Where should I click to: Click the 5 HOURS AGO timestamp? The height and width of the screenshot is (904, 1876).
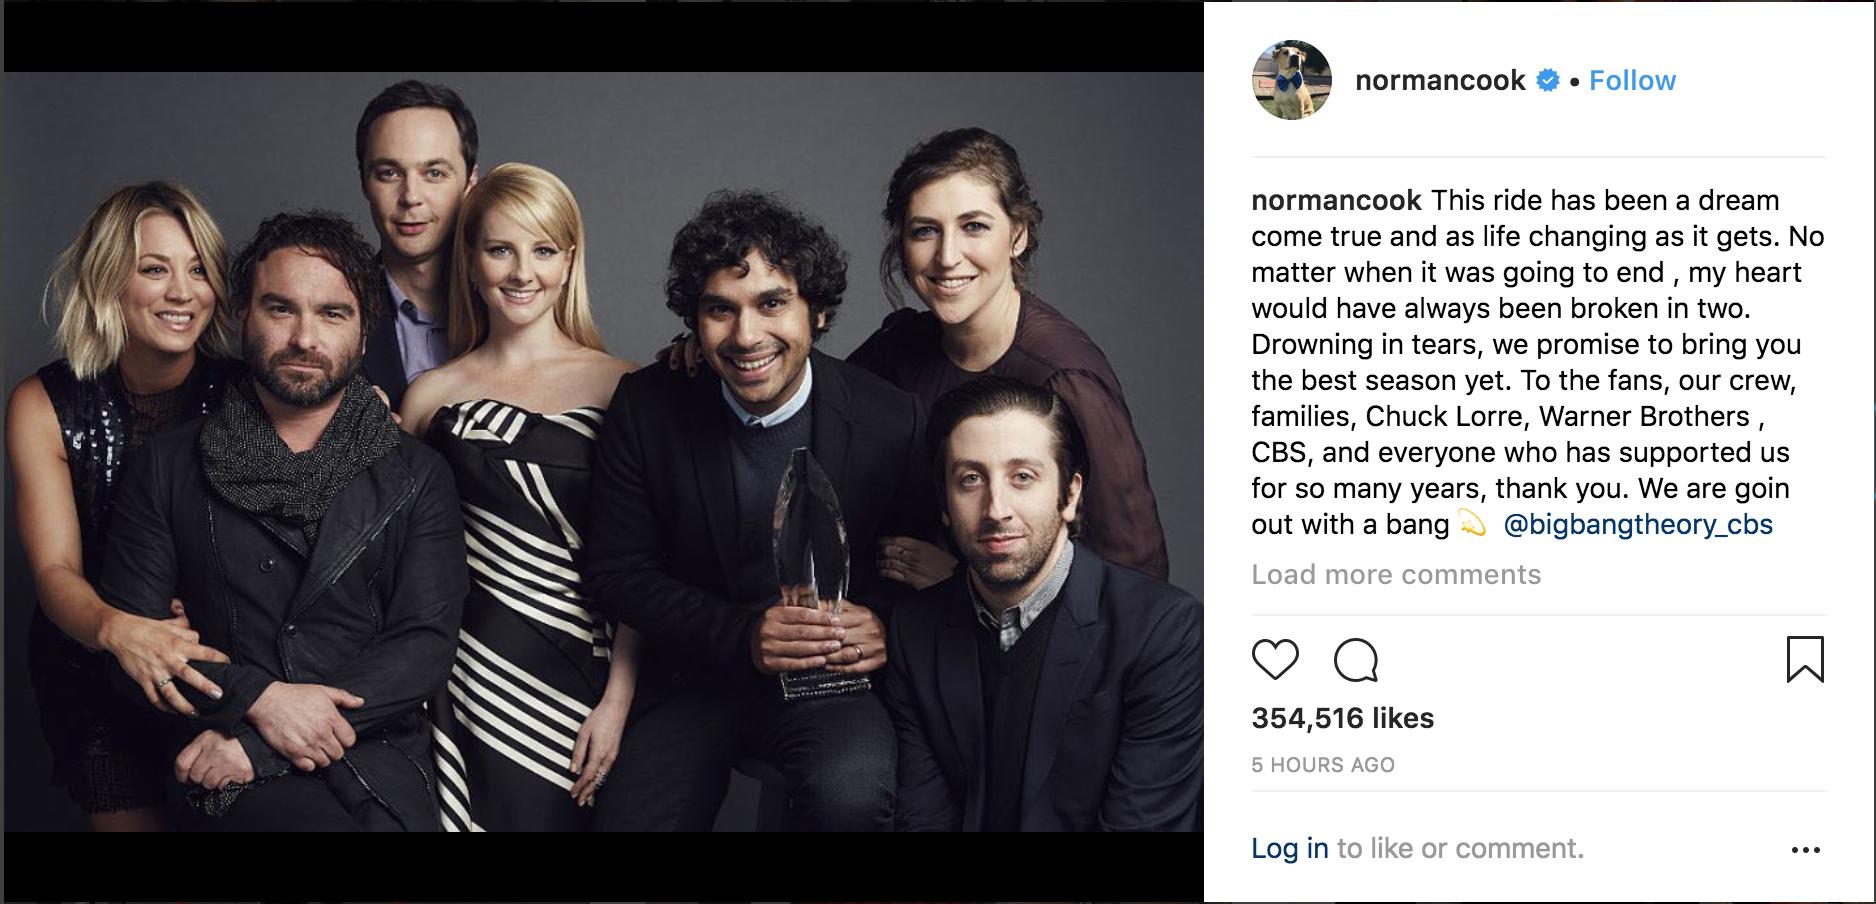(1323, 765)
